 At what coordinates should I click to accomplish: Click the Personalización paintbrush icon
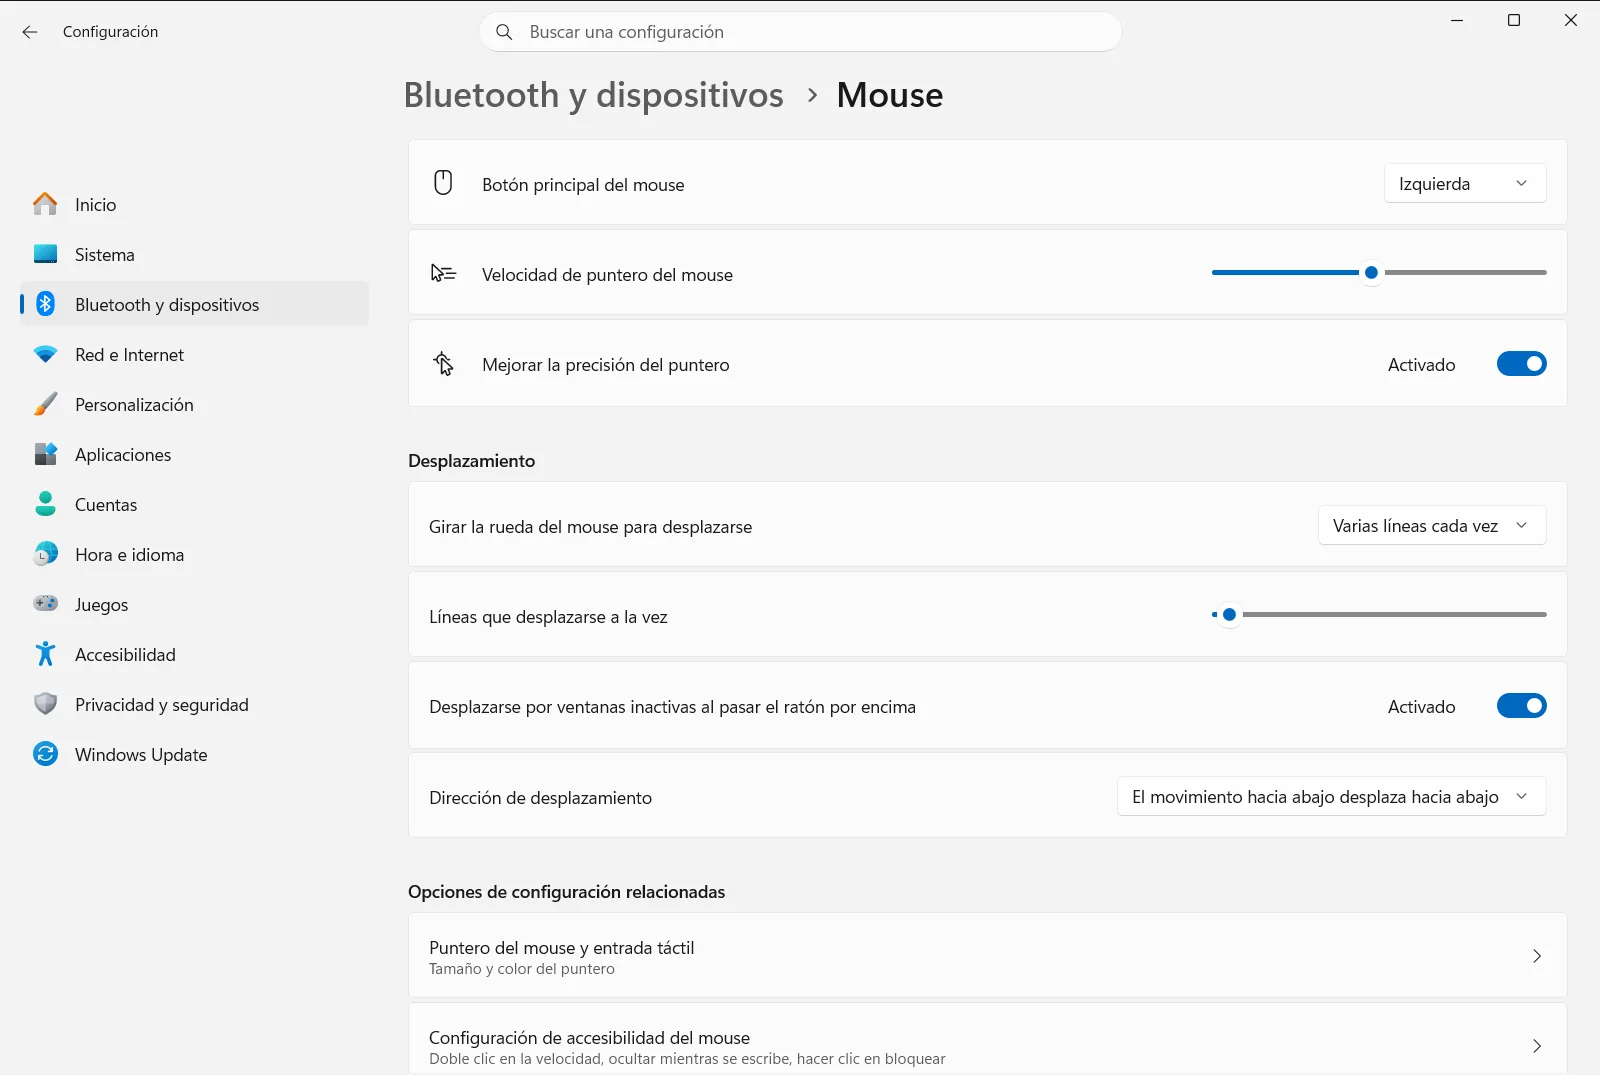click(45, 404)
